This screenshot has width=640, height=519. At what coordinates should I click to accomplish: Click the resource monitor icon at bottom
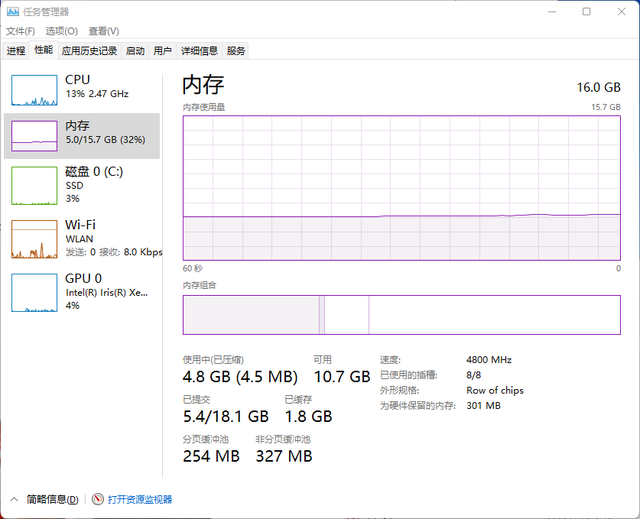click(x=97, y=499)
